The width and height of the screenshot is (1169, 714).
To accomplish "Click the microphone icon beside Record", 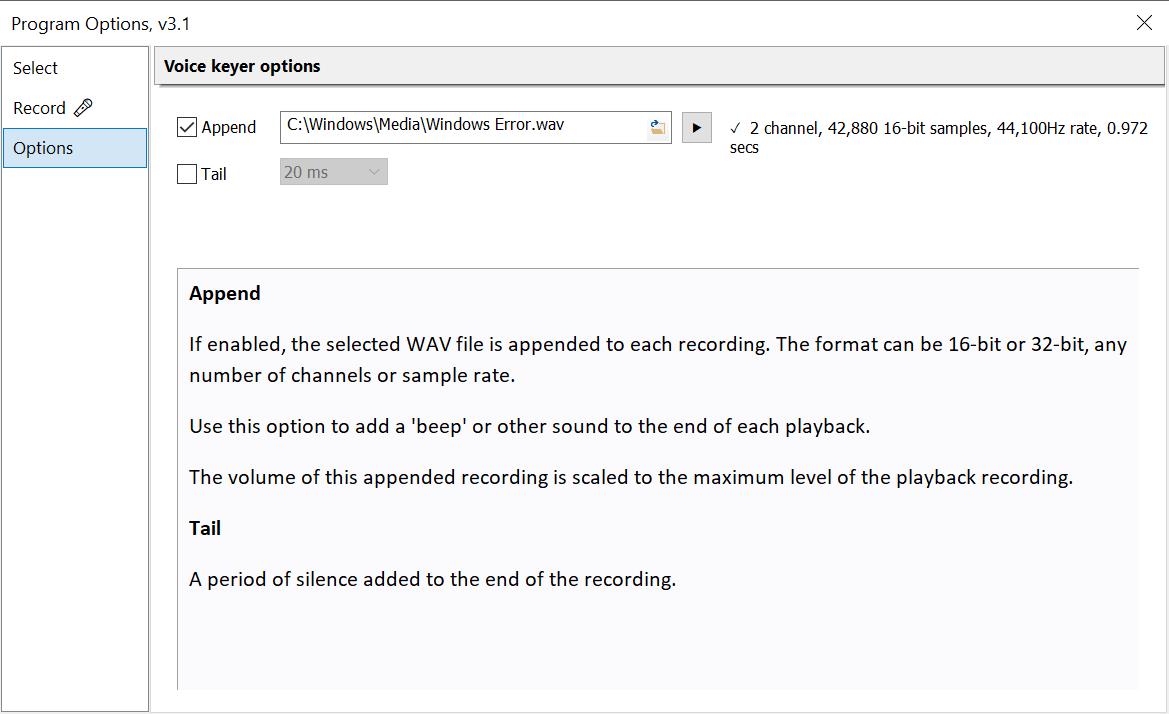I will (84, 107).
